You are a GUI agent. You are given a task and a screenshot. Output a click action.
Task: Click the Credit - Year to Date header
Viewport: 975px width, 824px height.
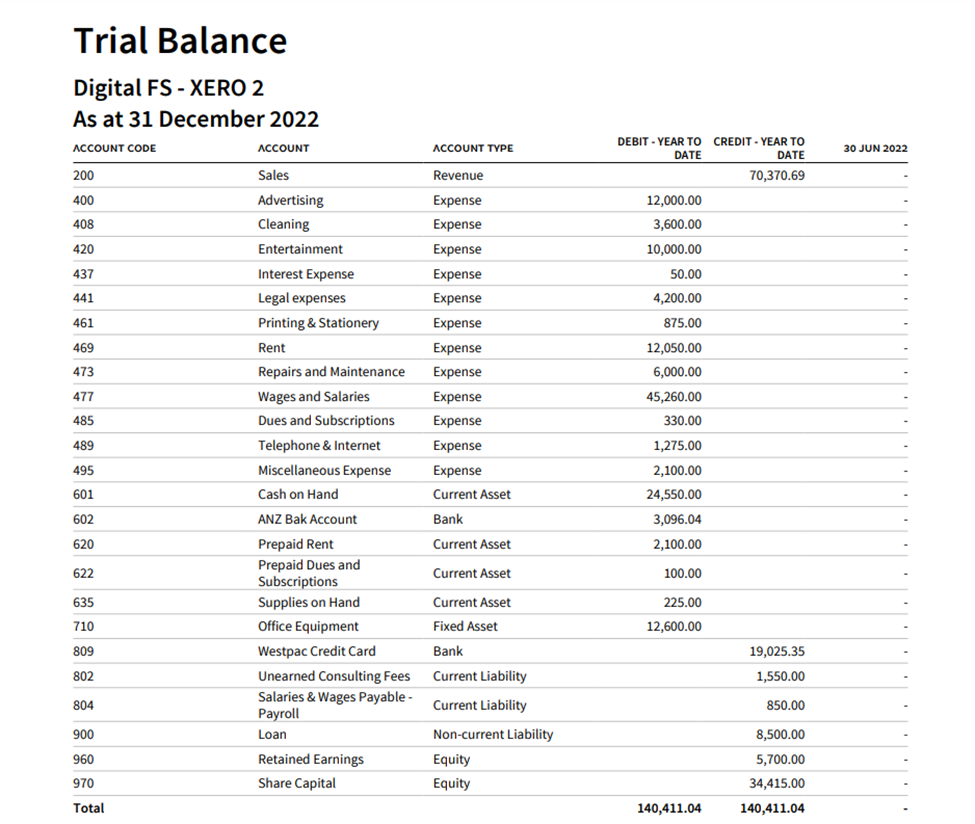coord(759,148)
